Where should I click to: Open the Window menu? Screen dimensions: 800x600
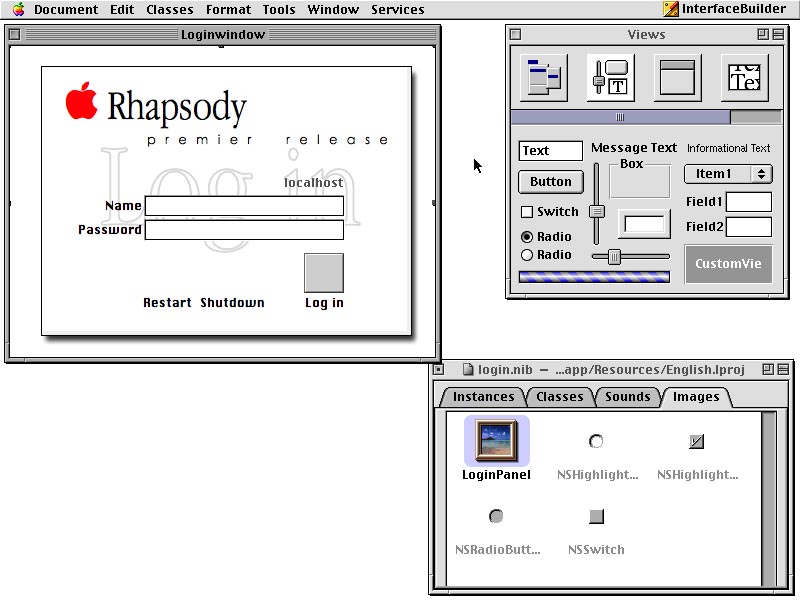[x=333, y=9]
